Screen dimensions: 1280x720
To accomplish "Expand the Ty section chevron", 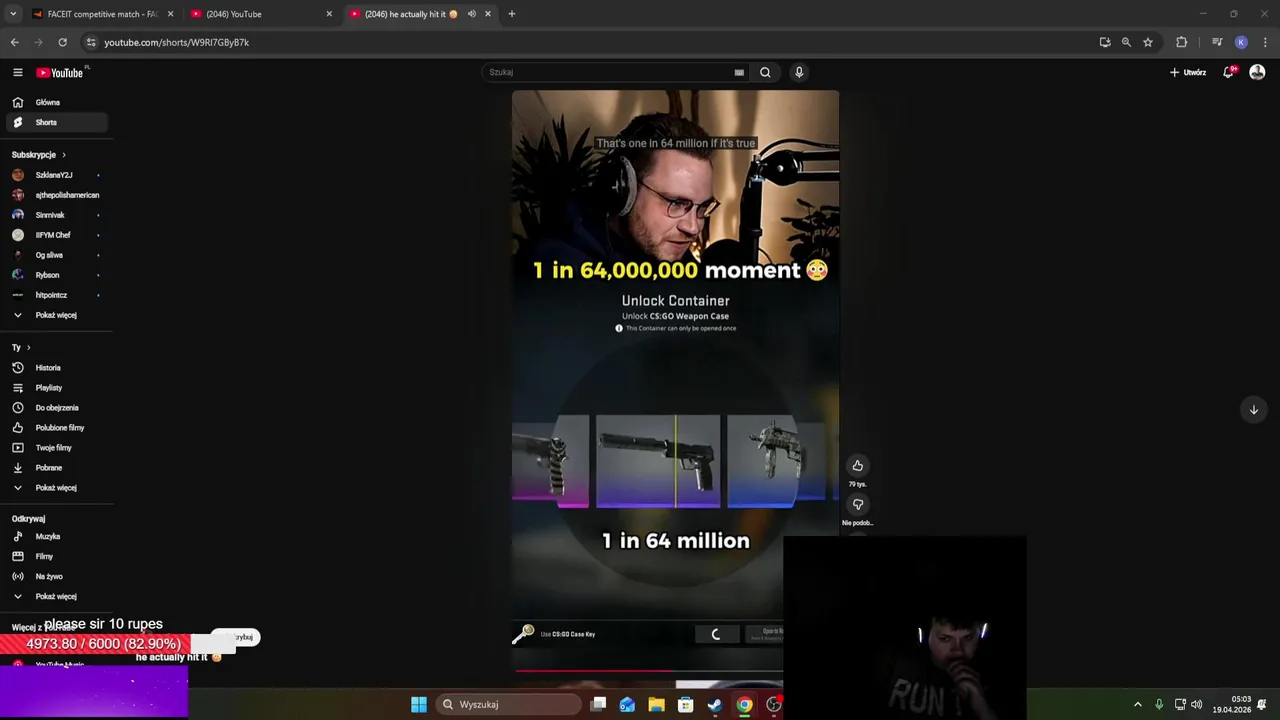I will tap(28, 347).
